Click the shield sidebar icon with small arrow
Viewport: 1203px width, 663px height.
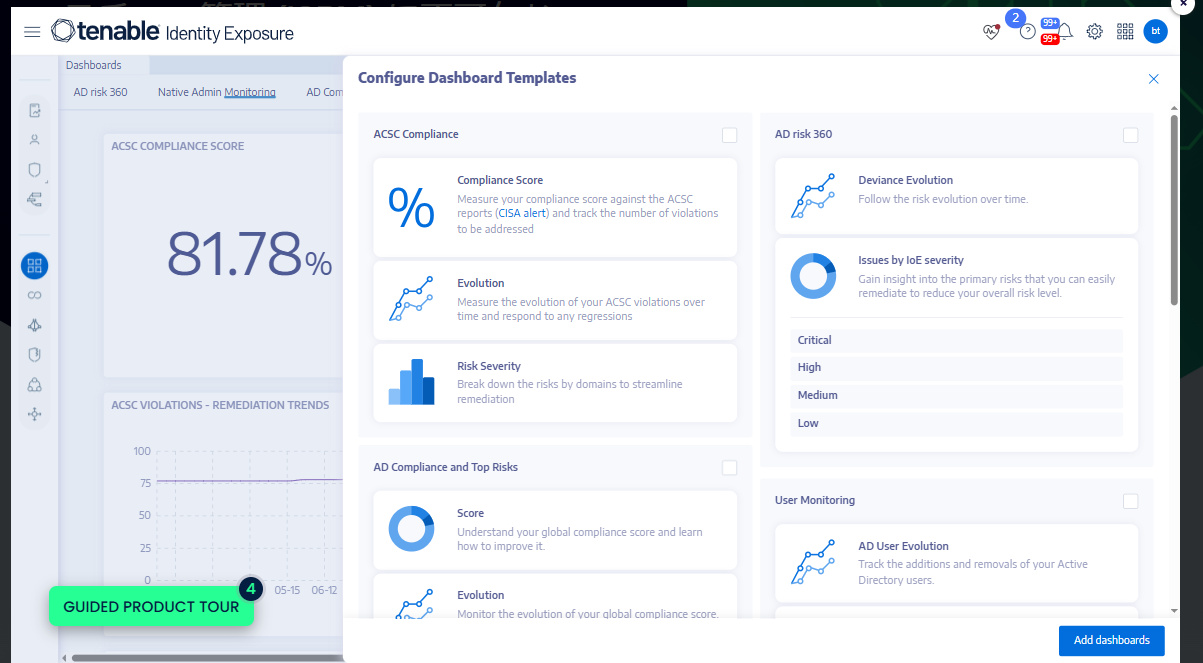pyautogui.click(x=35, y=170)
